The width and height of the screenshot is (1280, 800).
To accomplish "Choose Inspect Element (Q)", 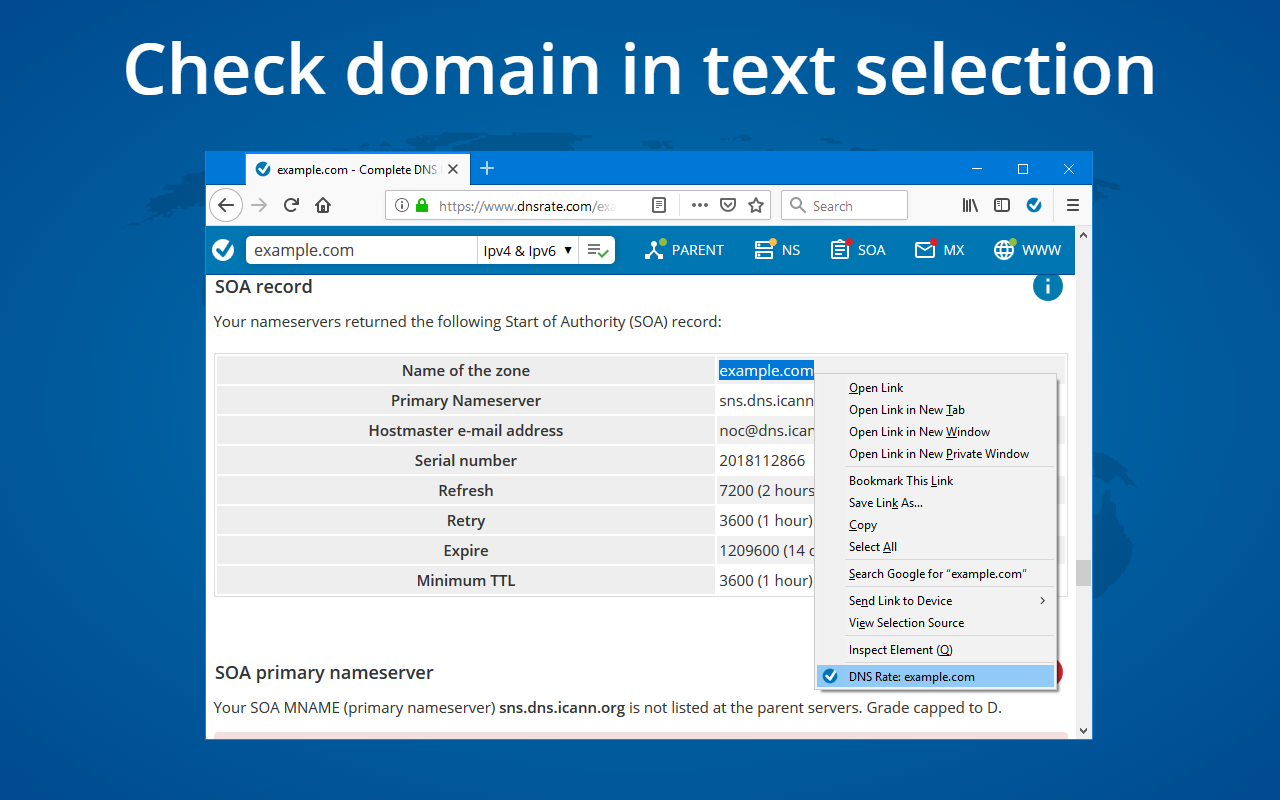I will [936, 650].
